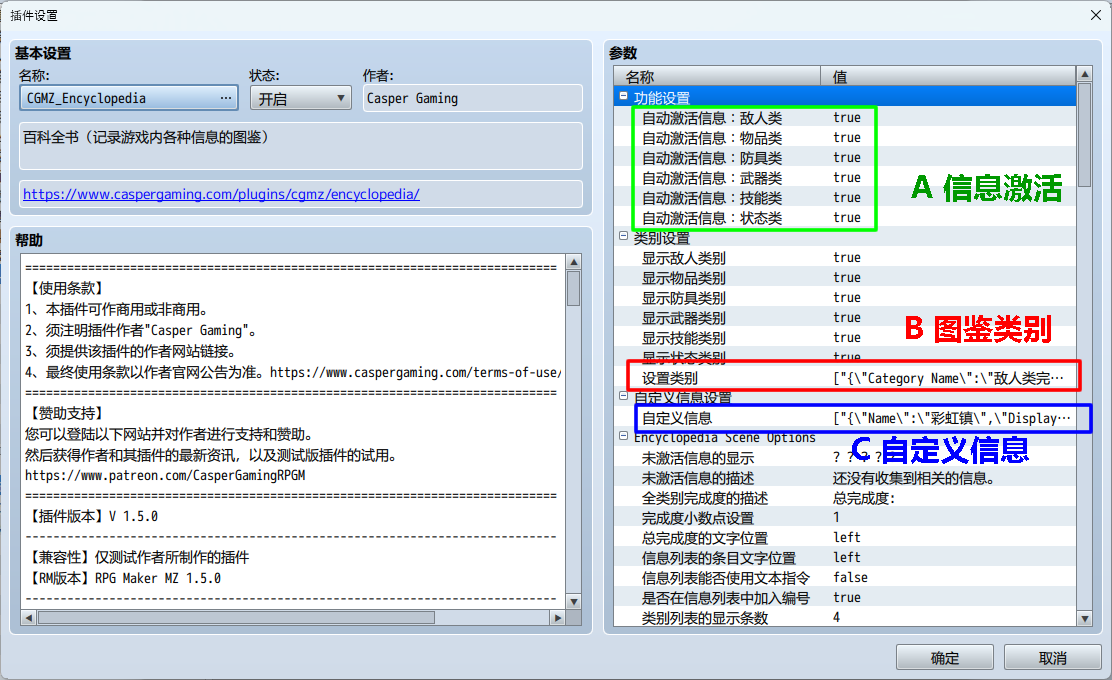Viewport: 1112px width, 680px height.
Task: Select the 自动激活信息：防具类 parameter row
Action: 845,157
